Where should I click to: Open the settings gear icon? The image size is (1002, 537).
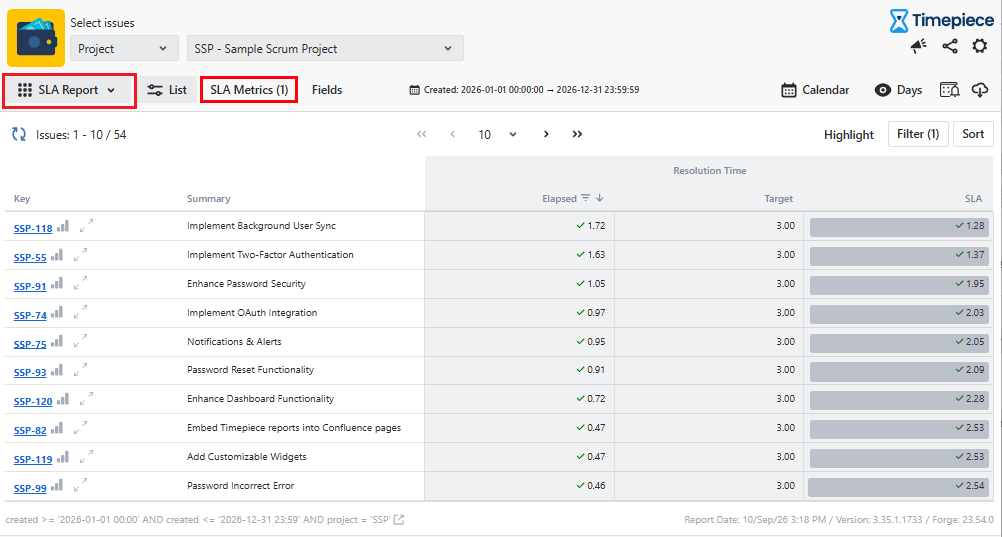coord(980,46)
